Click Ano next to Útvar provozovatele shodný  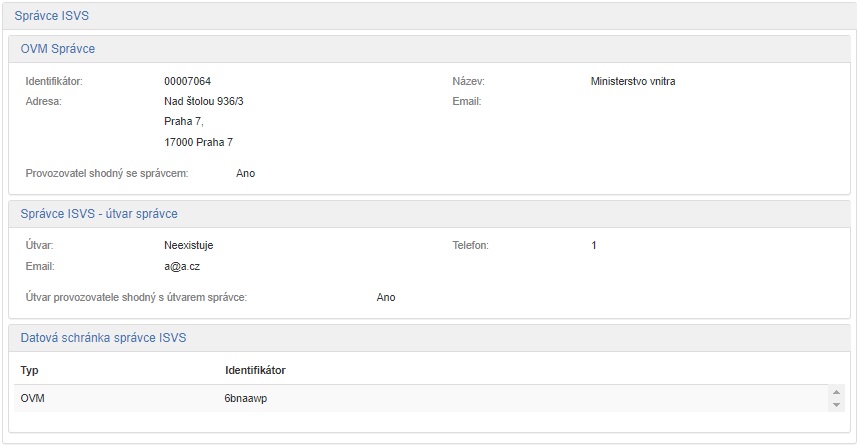[x=386, y=297]
